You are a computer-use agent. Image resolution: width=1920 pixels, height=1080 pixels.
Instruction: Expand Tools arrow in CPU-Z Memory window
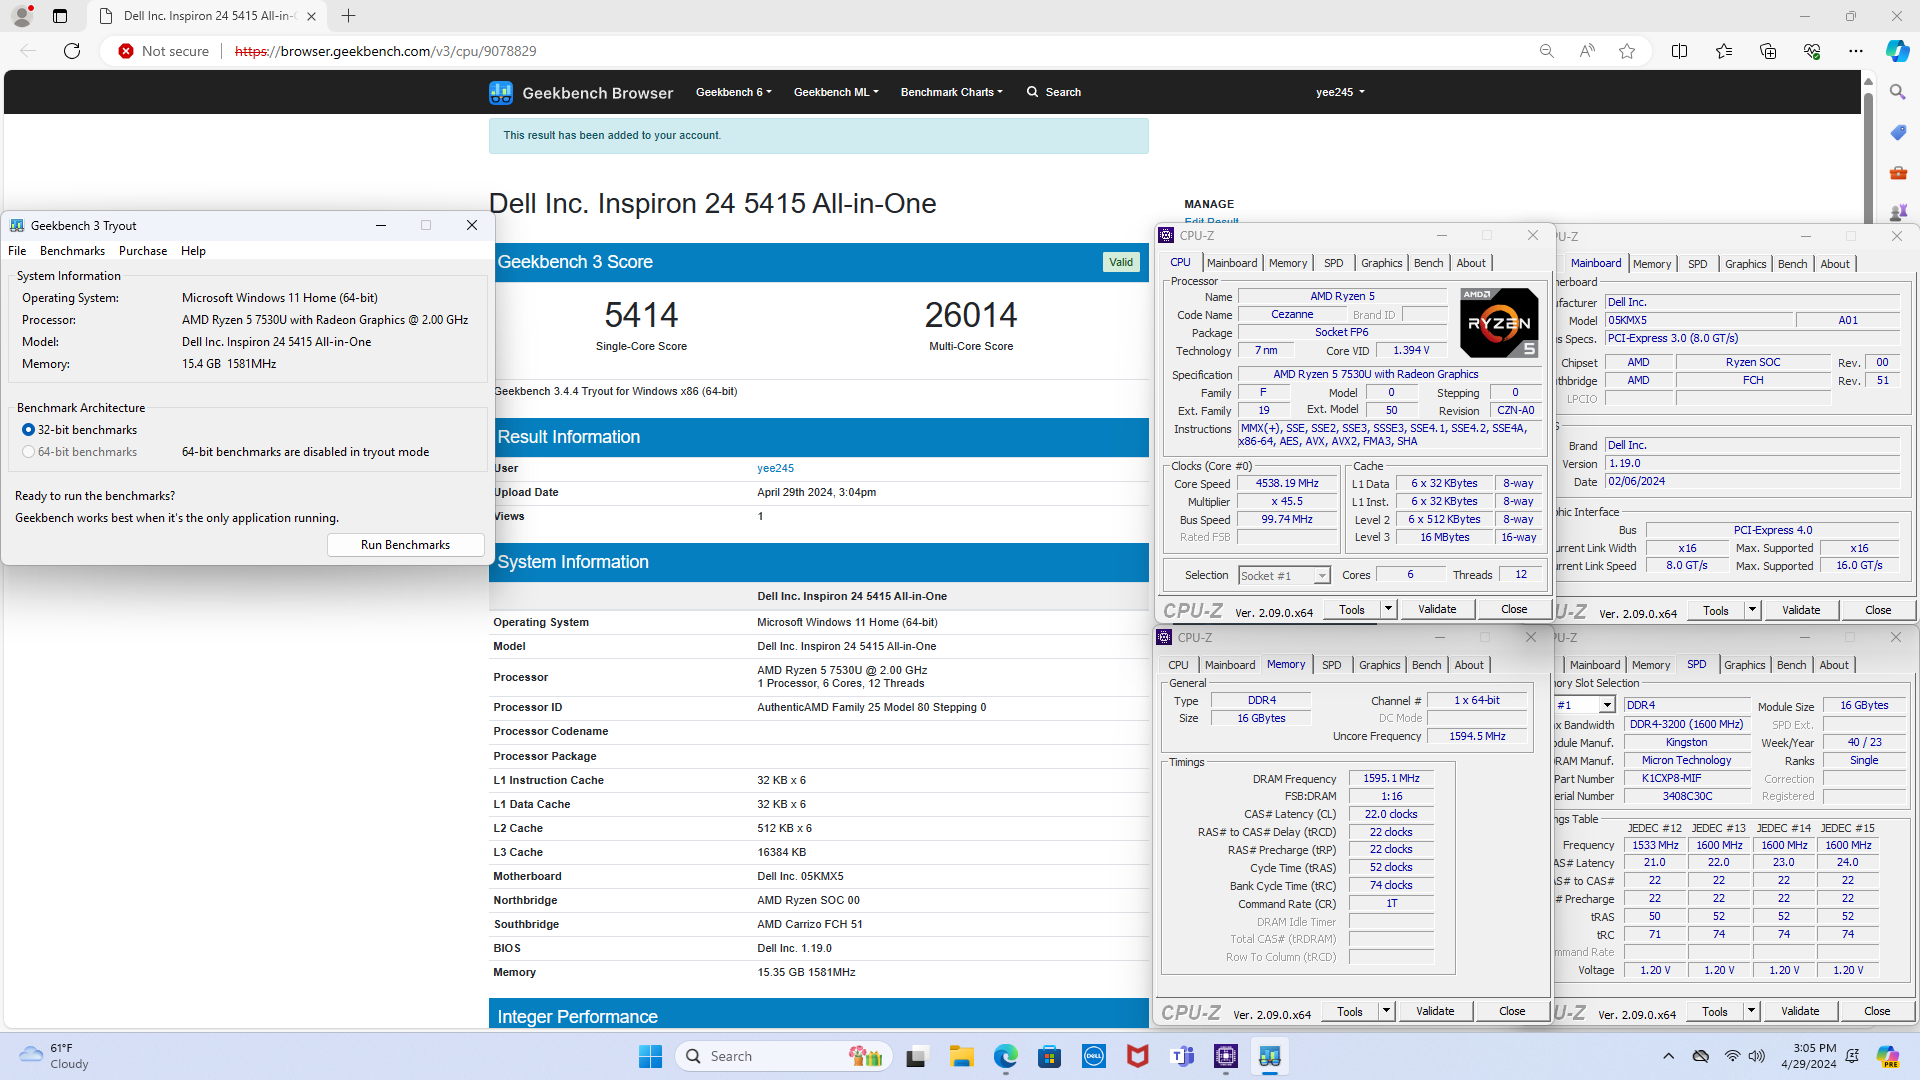pos(1386,1011)
